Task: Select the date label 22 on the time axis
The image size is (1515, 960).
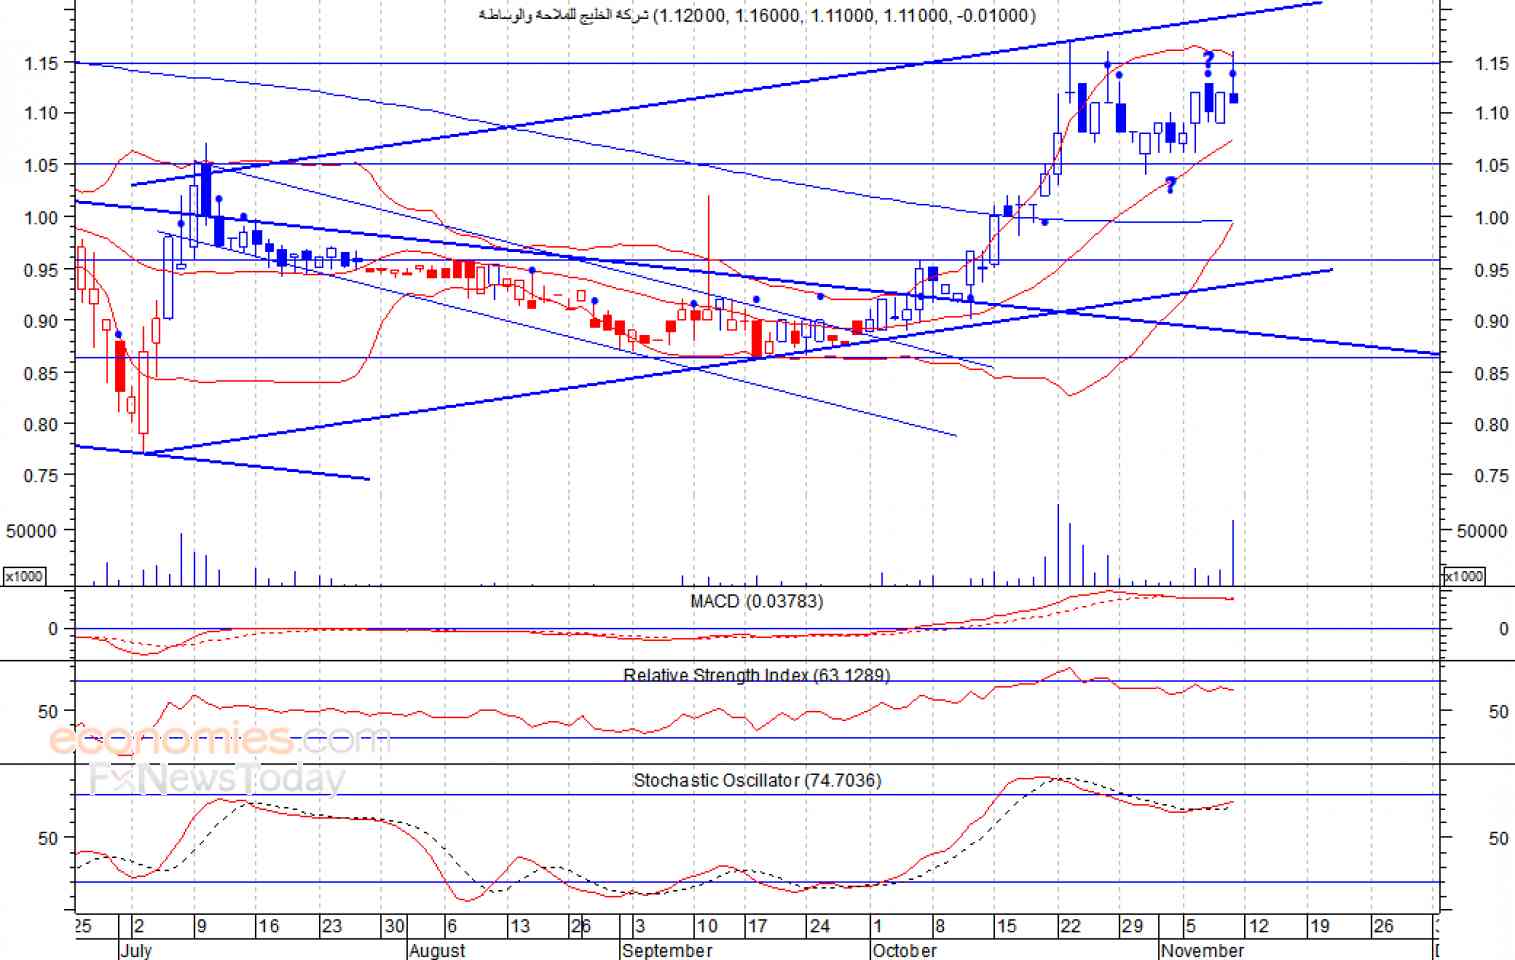Action: tap(1071, 926)
